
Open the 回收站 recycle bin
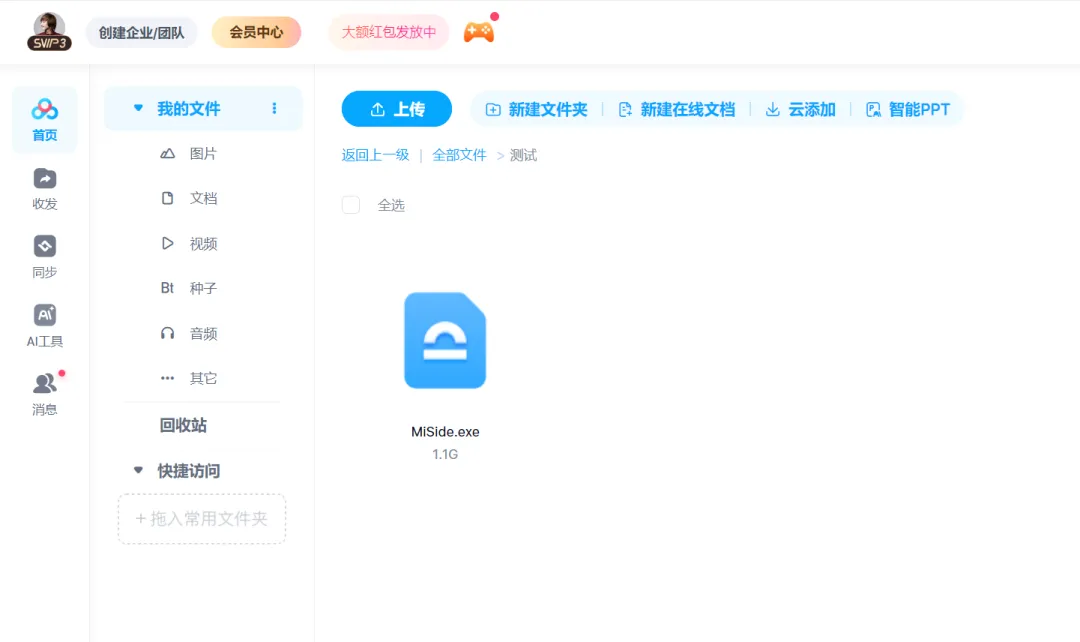pyautogui.click(x=183, y=425)
